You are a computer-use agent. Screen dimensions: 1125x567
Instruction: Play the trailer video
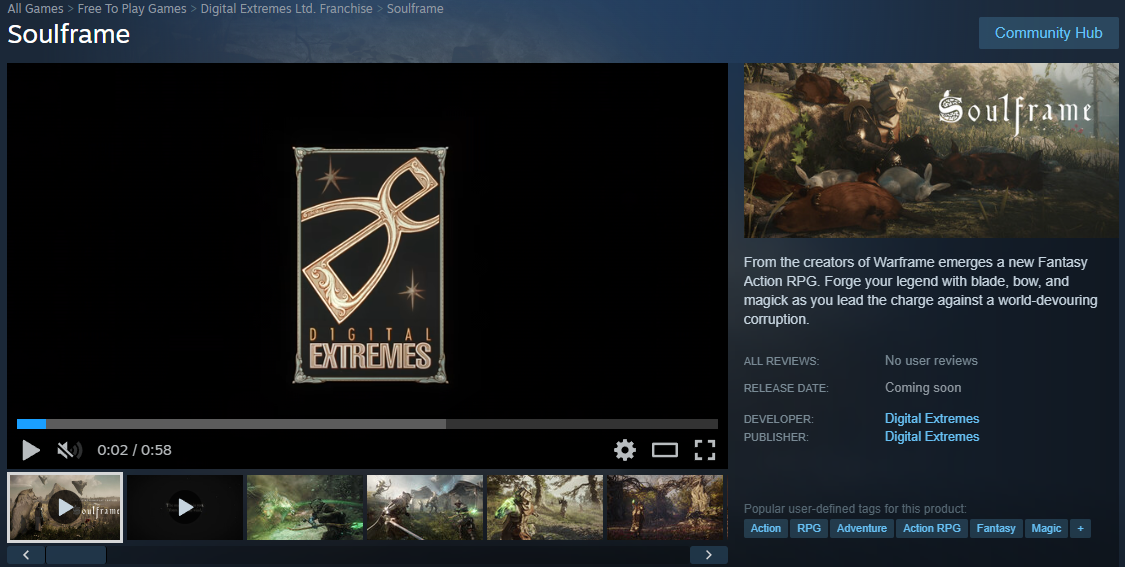coord(30,450)
